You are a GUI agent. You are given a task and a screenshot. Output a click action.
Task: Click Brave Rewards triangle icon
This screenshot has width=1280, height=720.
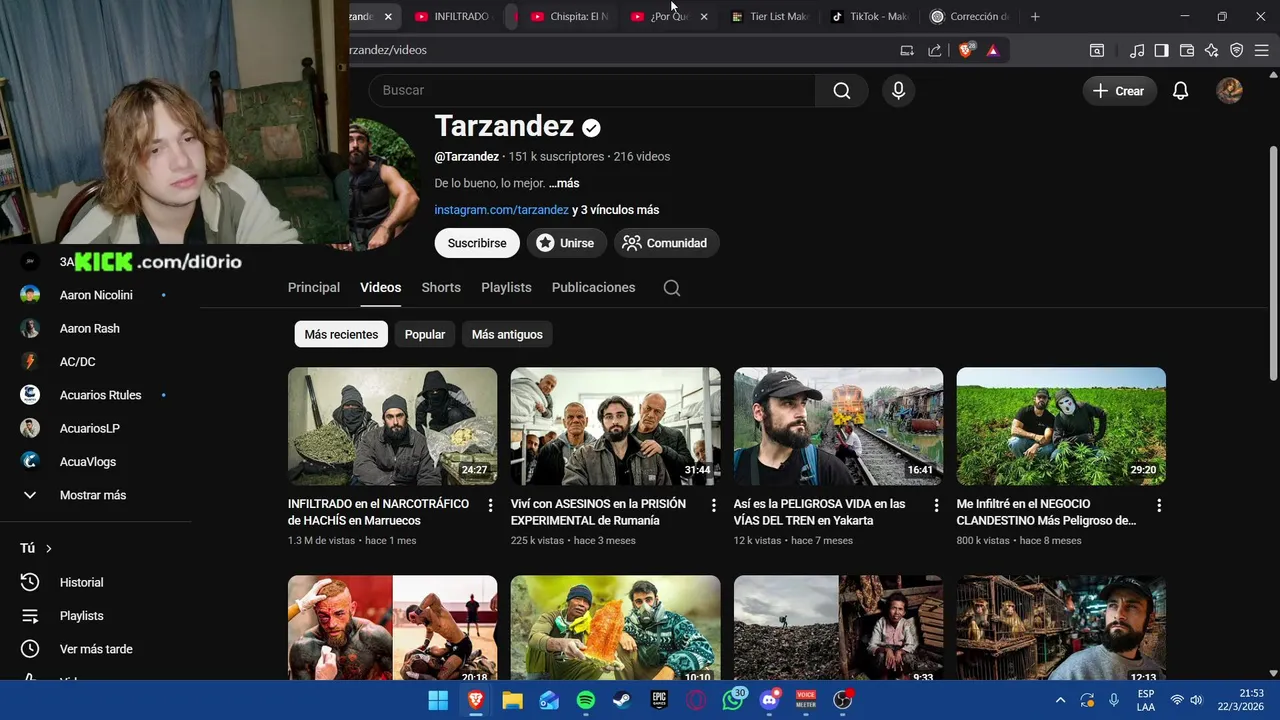click(x=993, y=50)
